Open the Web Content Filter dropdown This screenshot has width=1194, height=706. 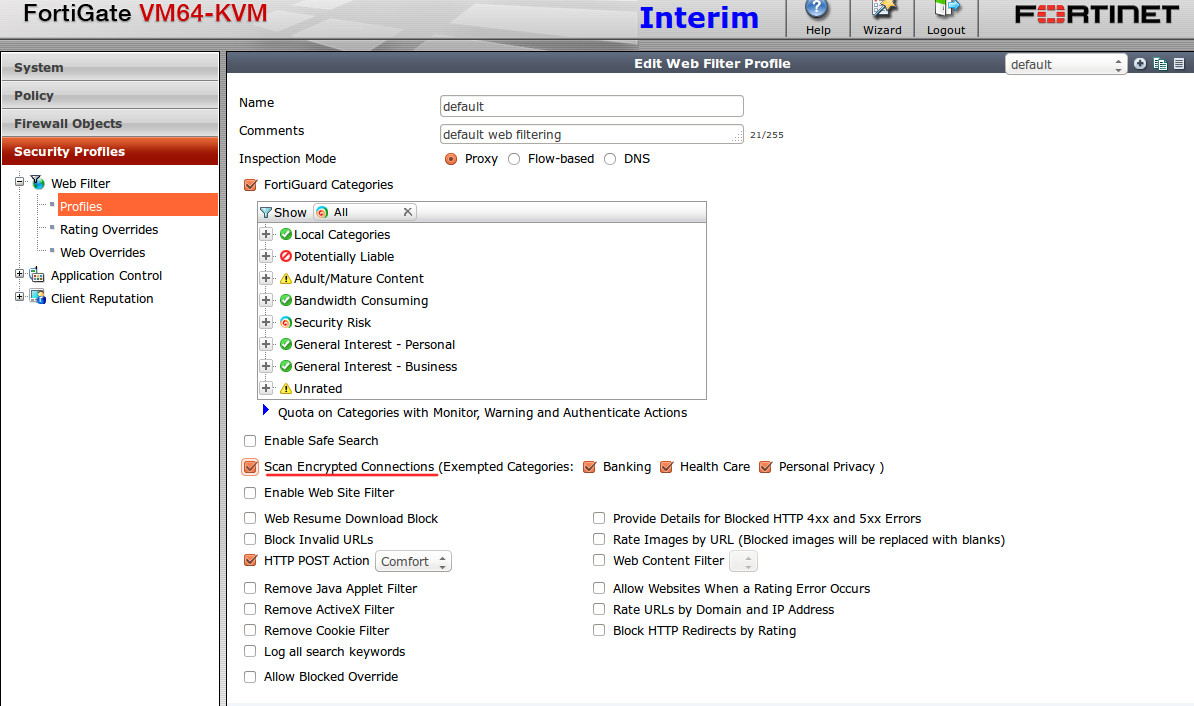tap(743, 561)
